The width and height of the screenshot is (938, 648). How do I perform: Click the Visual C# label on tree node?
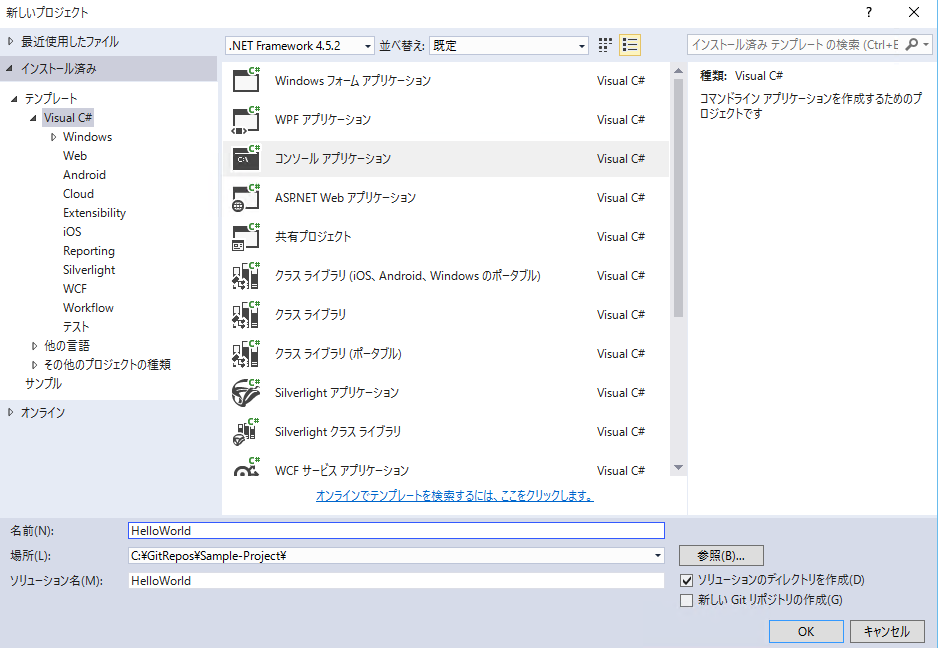[68, 118]
